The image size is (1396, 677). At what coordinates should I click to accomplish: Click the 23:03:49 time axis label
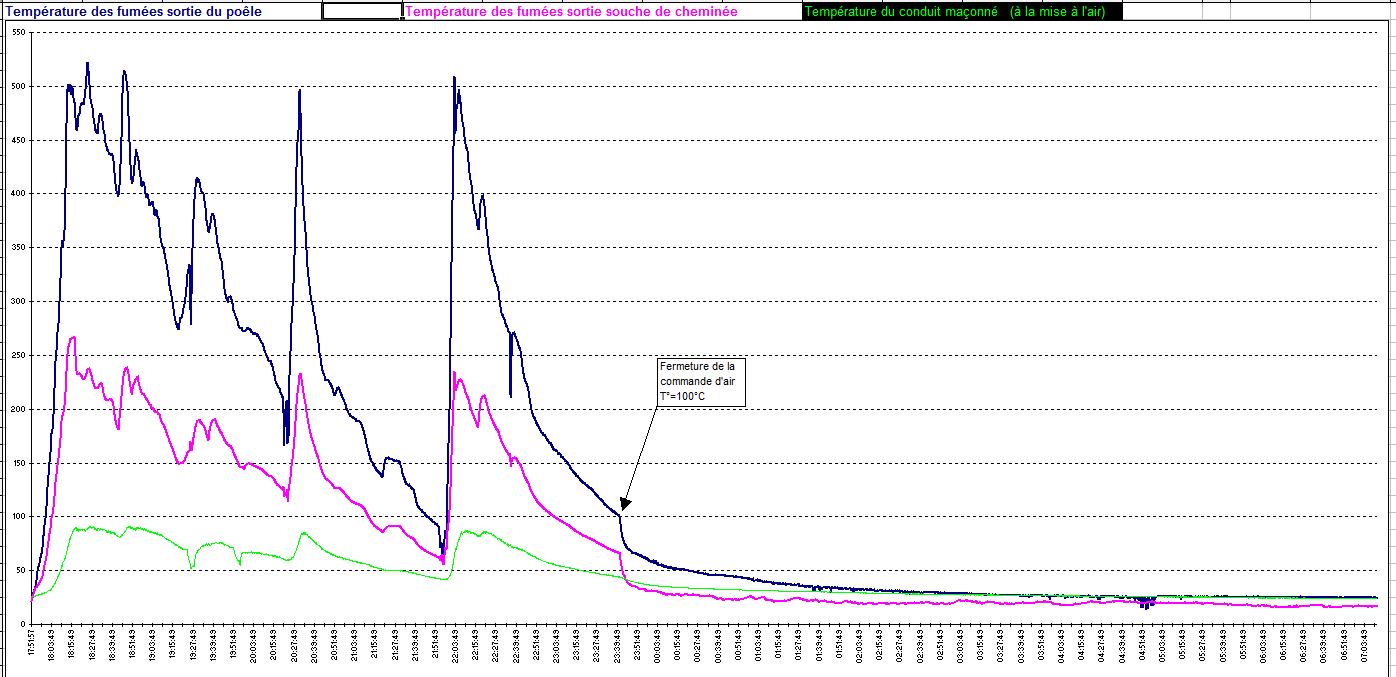click(556, 644)
